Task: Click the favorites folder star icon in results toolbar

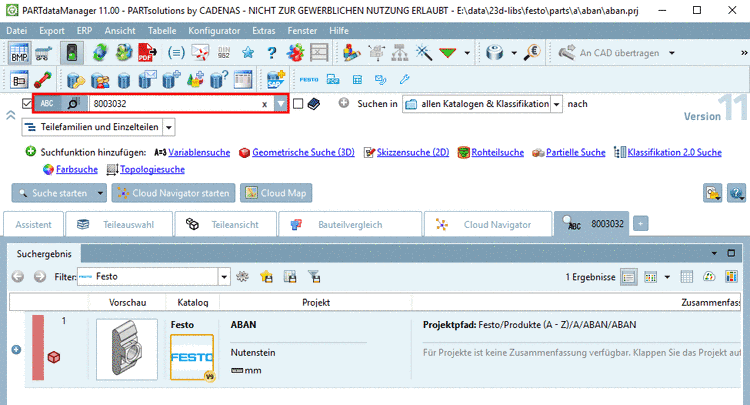Action: pyautogui.click(x=266, y=276)
